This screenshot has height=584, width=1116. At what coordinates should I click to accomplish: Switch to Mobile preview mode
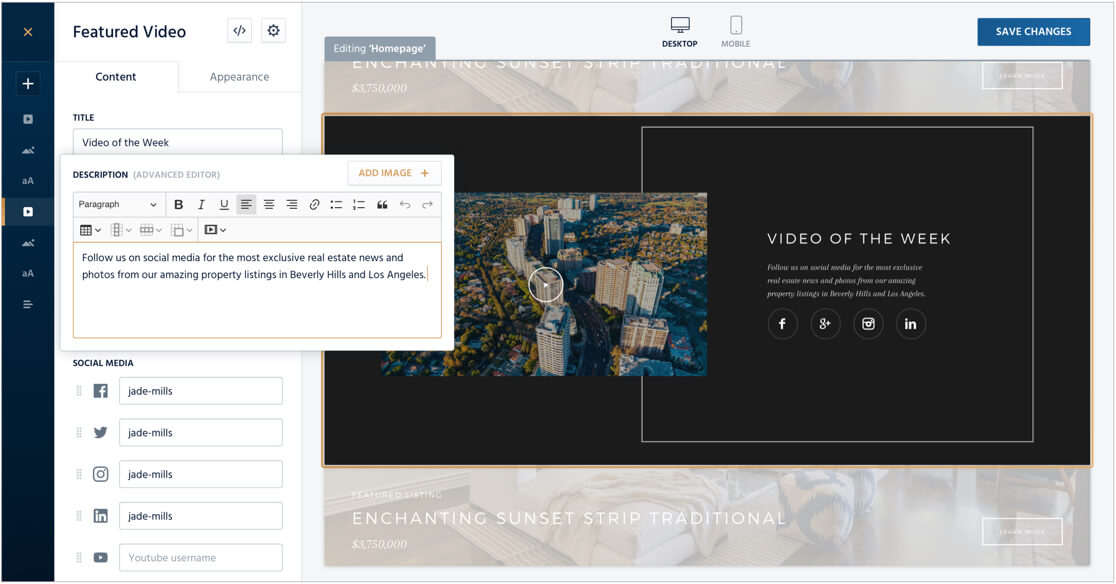[x=735, y=33]
